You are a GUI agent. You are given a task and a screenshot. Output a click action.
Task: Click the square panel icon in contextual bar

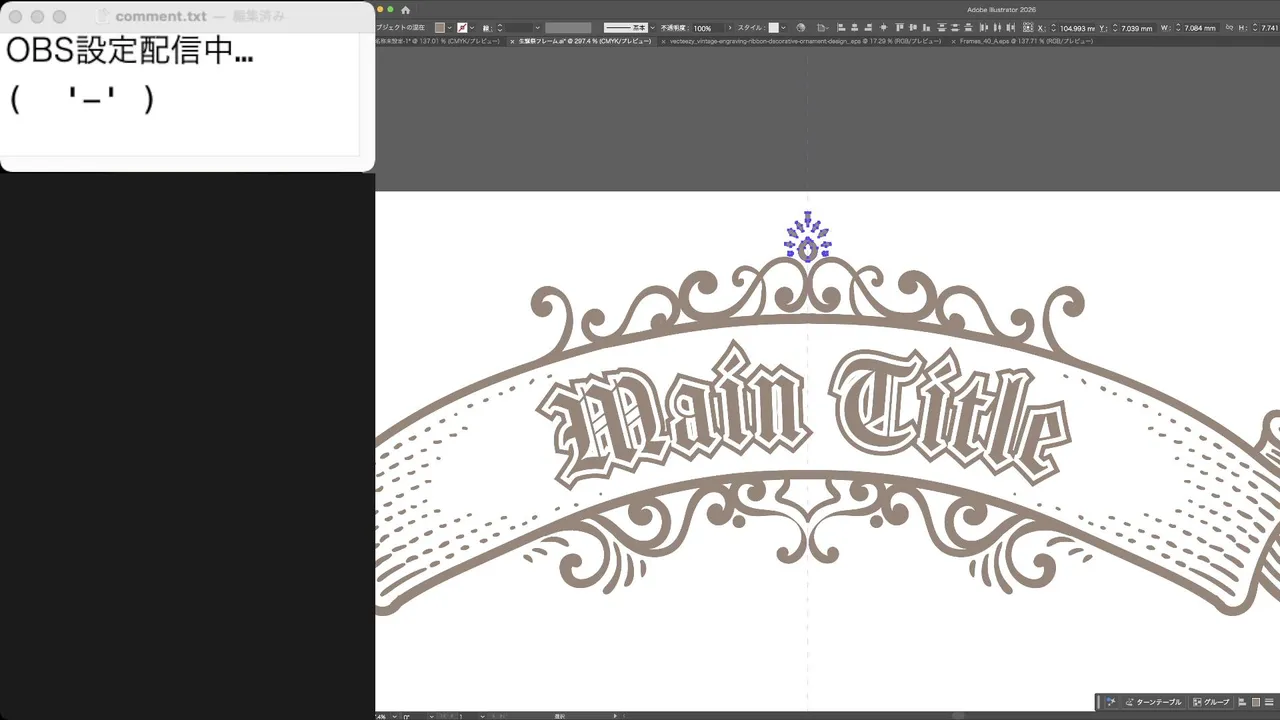click(1256, 702)
